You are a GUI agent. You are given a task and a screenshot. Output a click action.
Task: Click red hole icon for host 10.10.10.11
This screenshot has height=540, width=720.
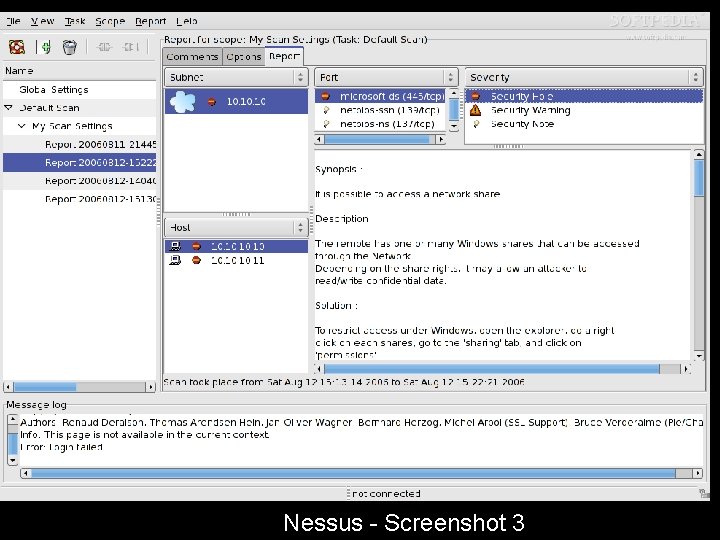click(197, 260)
